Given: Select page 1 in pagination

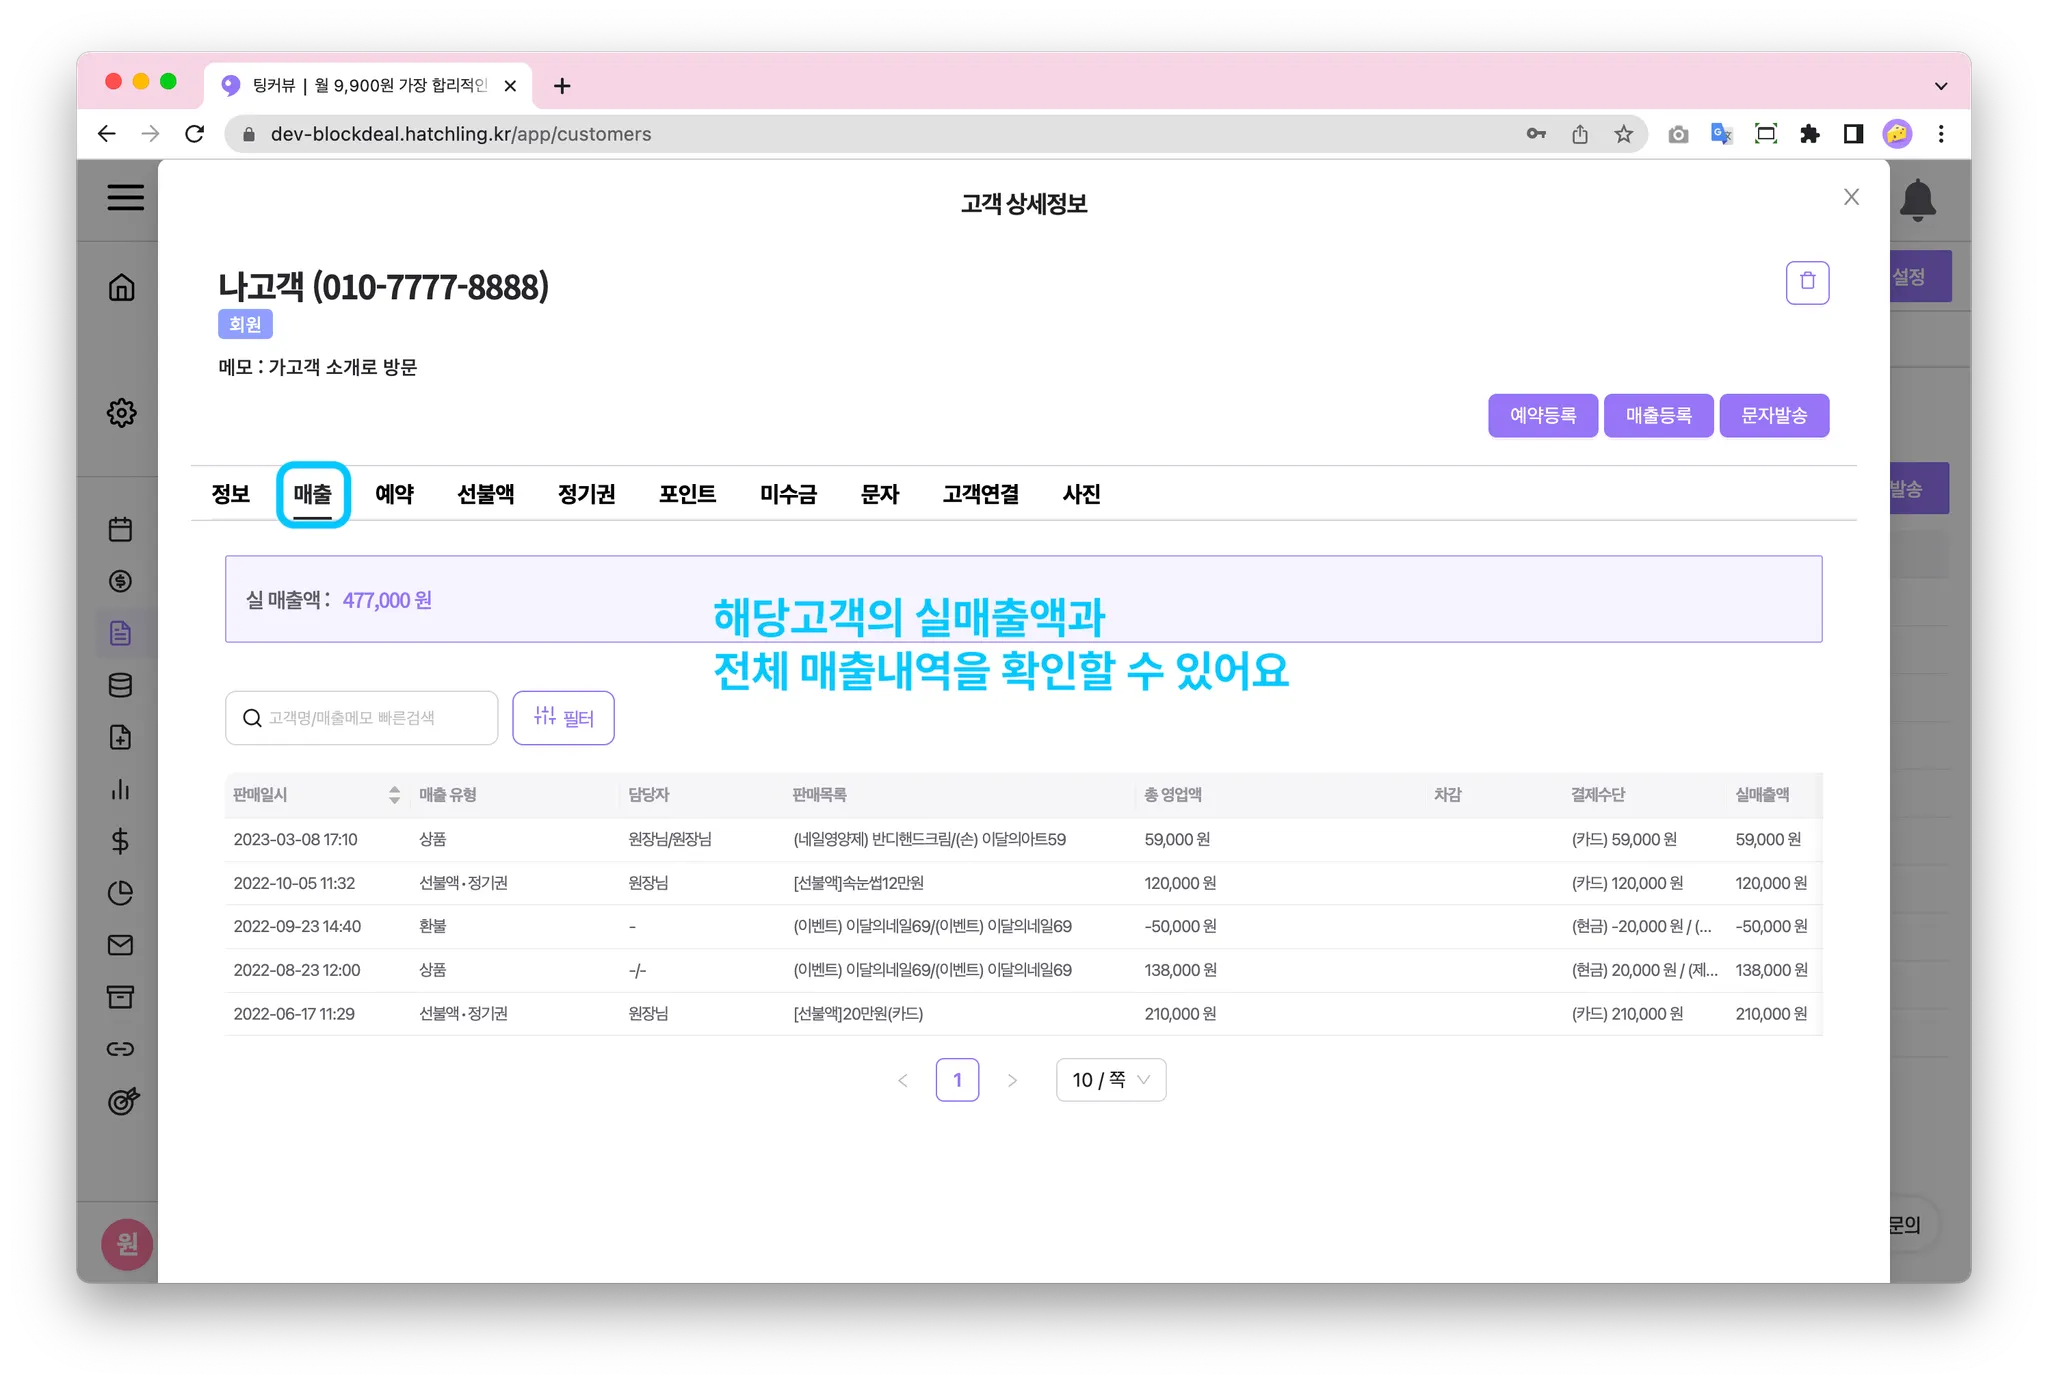Looking at the screenshot, I should tap(957, 1080).
